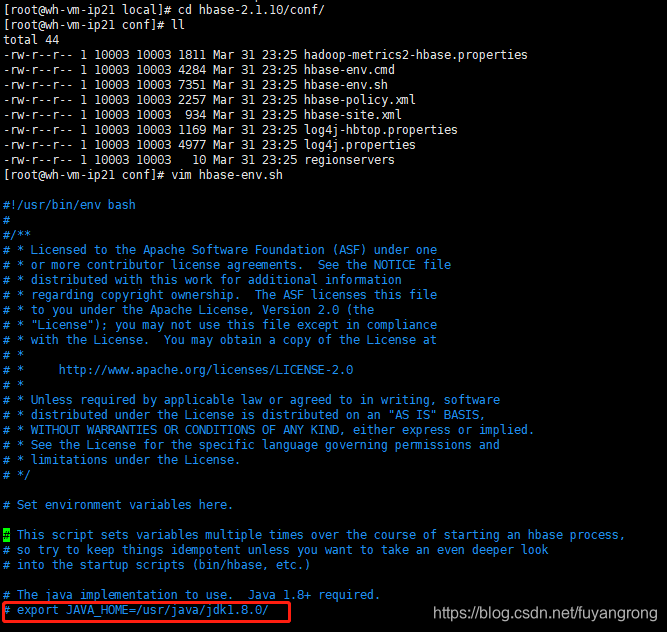Click file size 7351 in hbase-env.sh row
This screenshot has height=632, width=667.
tap(192, 85)
